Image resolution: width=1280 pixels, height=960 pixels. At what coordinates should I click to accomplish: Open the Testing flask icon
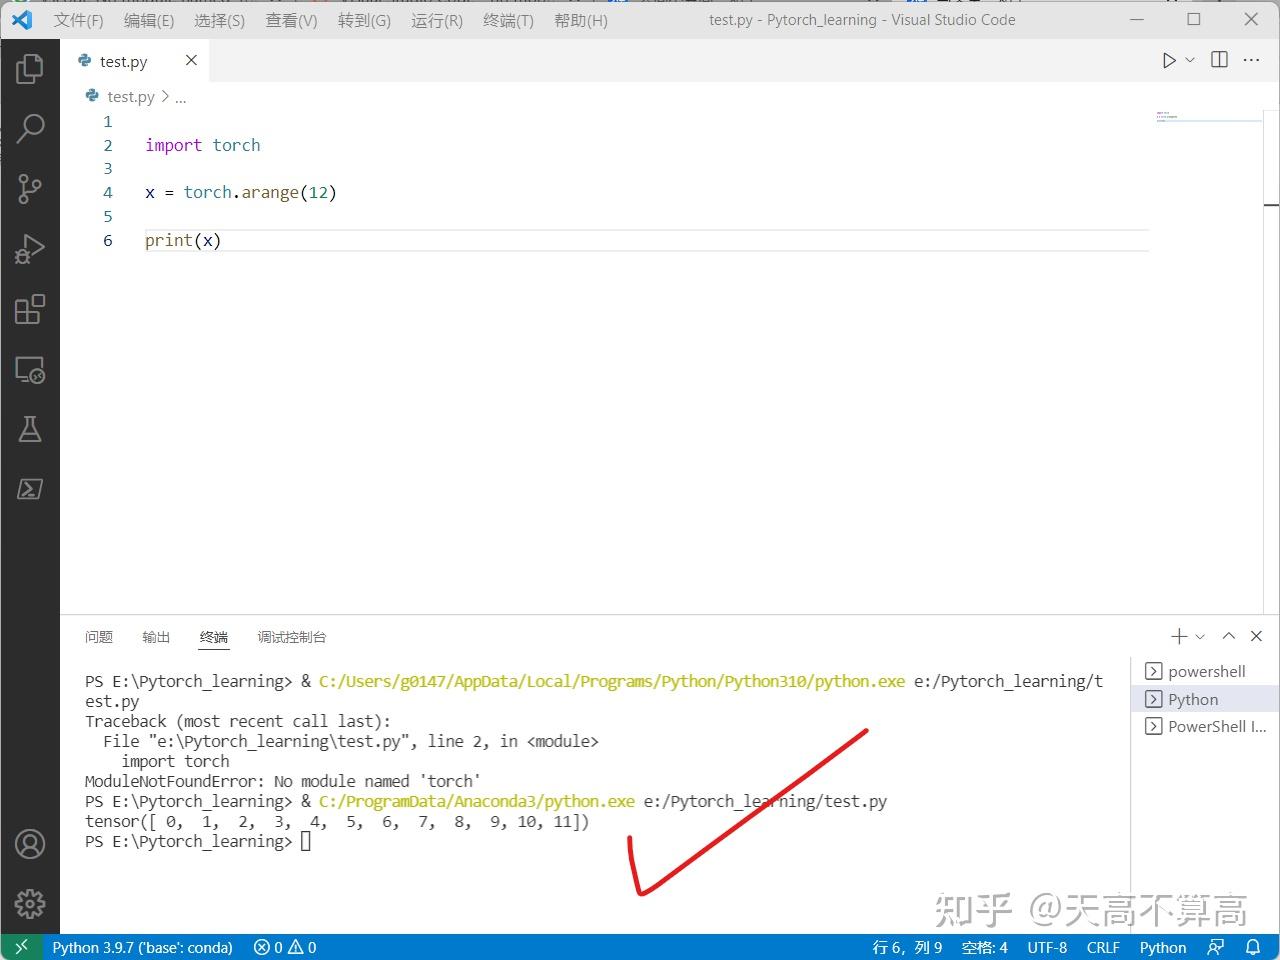(x=30, y=428)
